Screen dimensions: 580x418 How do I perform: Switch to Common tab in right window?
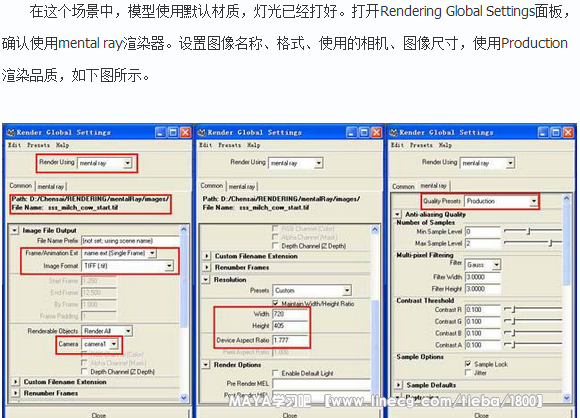click(403, 186)
